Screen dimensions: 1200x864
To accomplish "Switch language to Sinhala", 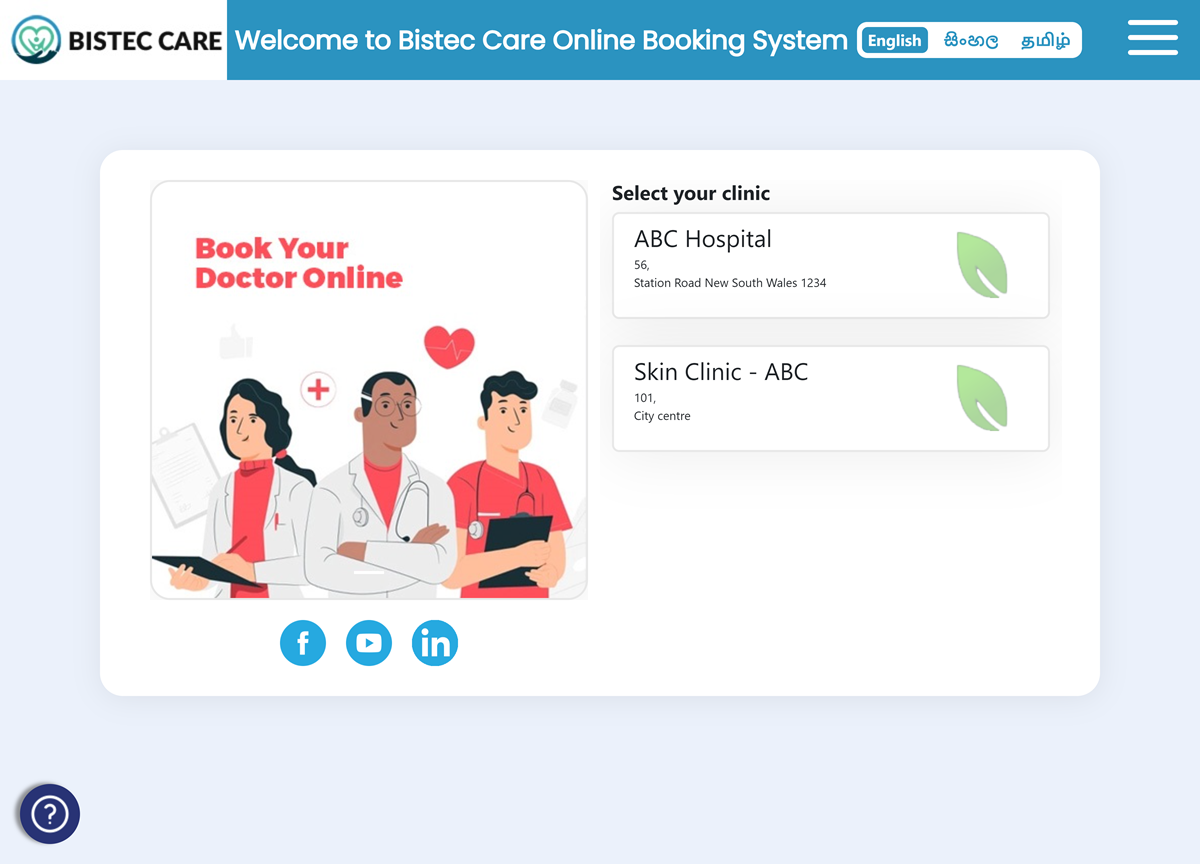I will point(970,41).
